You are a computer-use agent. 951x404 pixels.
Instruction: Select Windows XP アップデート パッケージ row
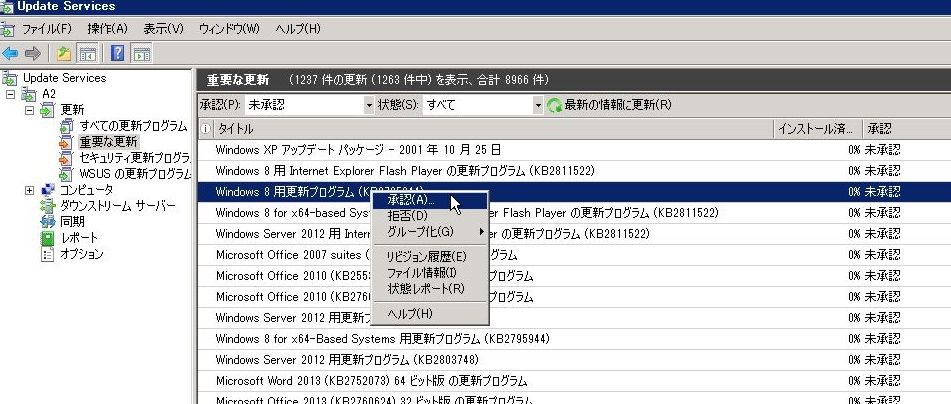point(574,150)
